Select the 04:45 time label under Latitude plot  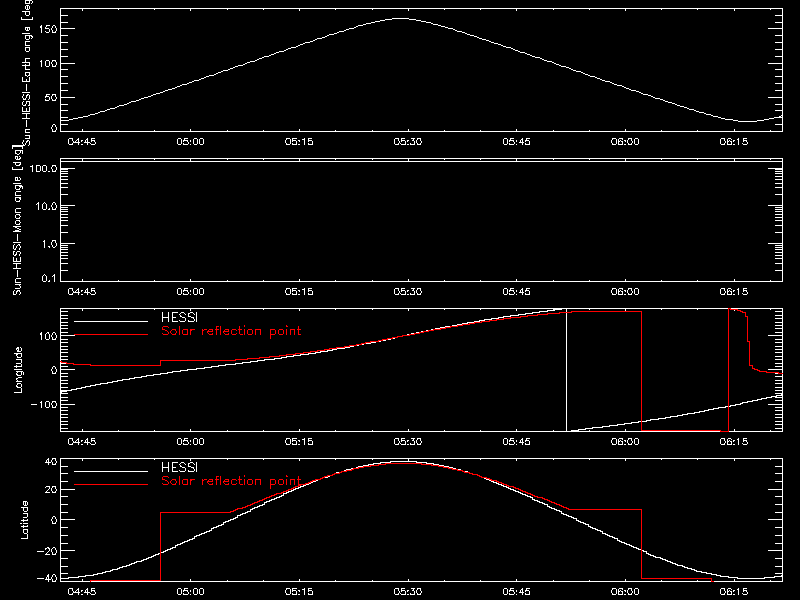pos(82,592)
